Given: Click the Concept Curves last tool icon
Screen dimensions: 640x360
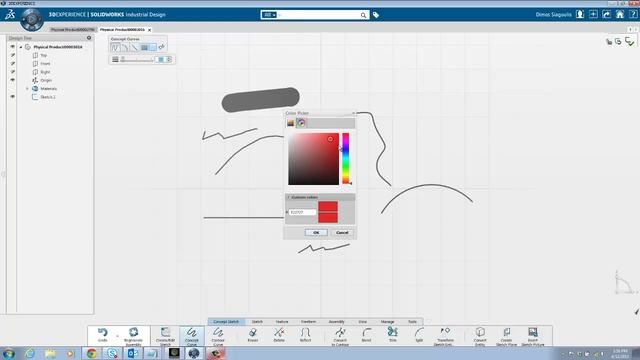Looking at the screenshot, I should coord(162,47).
